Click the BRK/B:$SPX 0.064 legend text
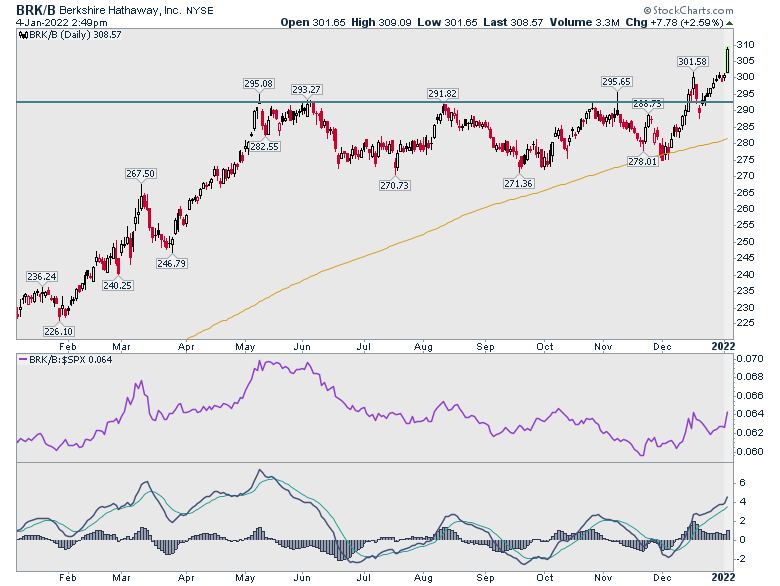Viewport: 780px width, 586px height. click(71, 360)
